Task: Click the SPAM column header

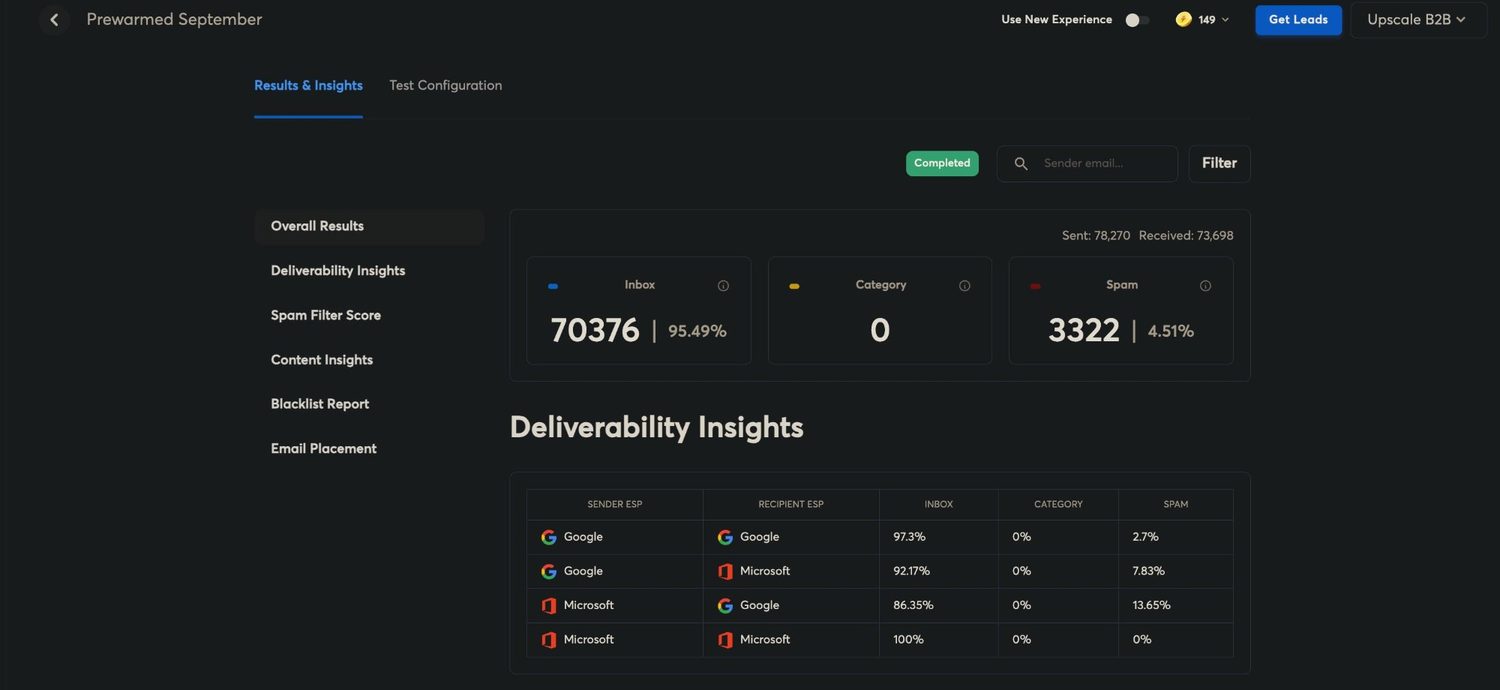Action: 1176,505
